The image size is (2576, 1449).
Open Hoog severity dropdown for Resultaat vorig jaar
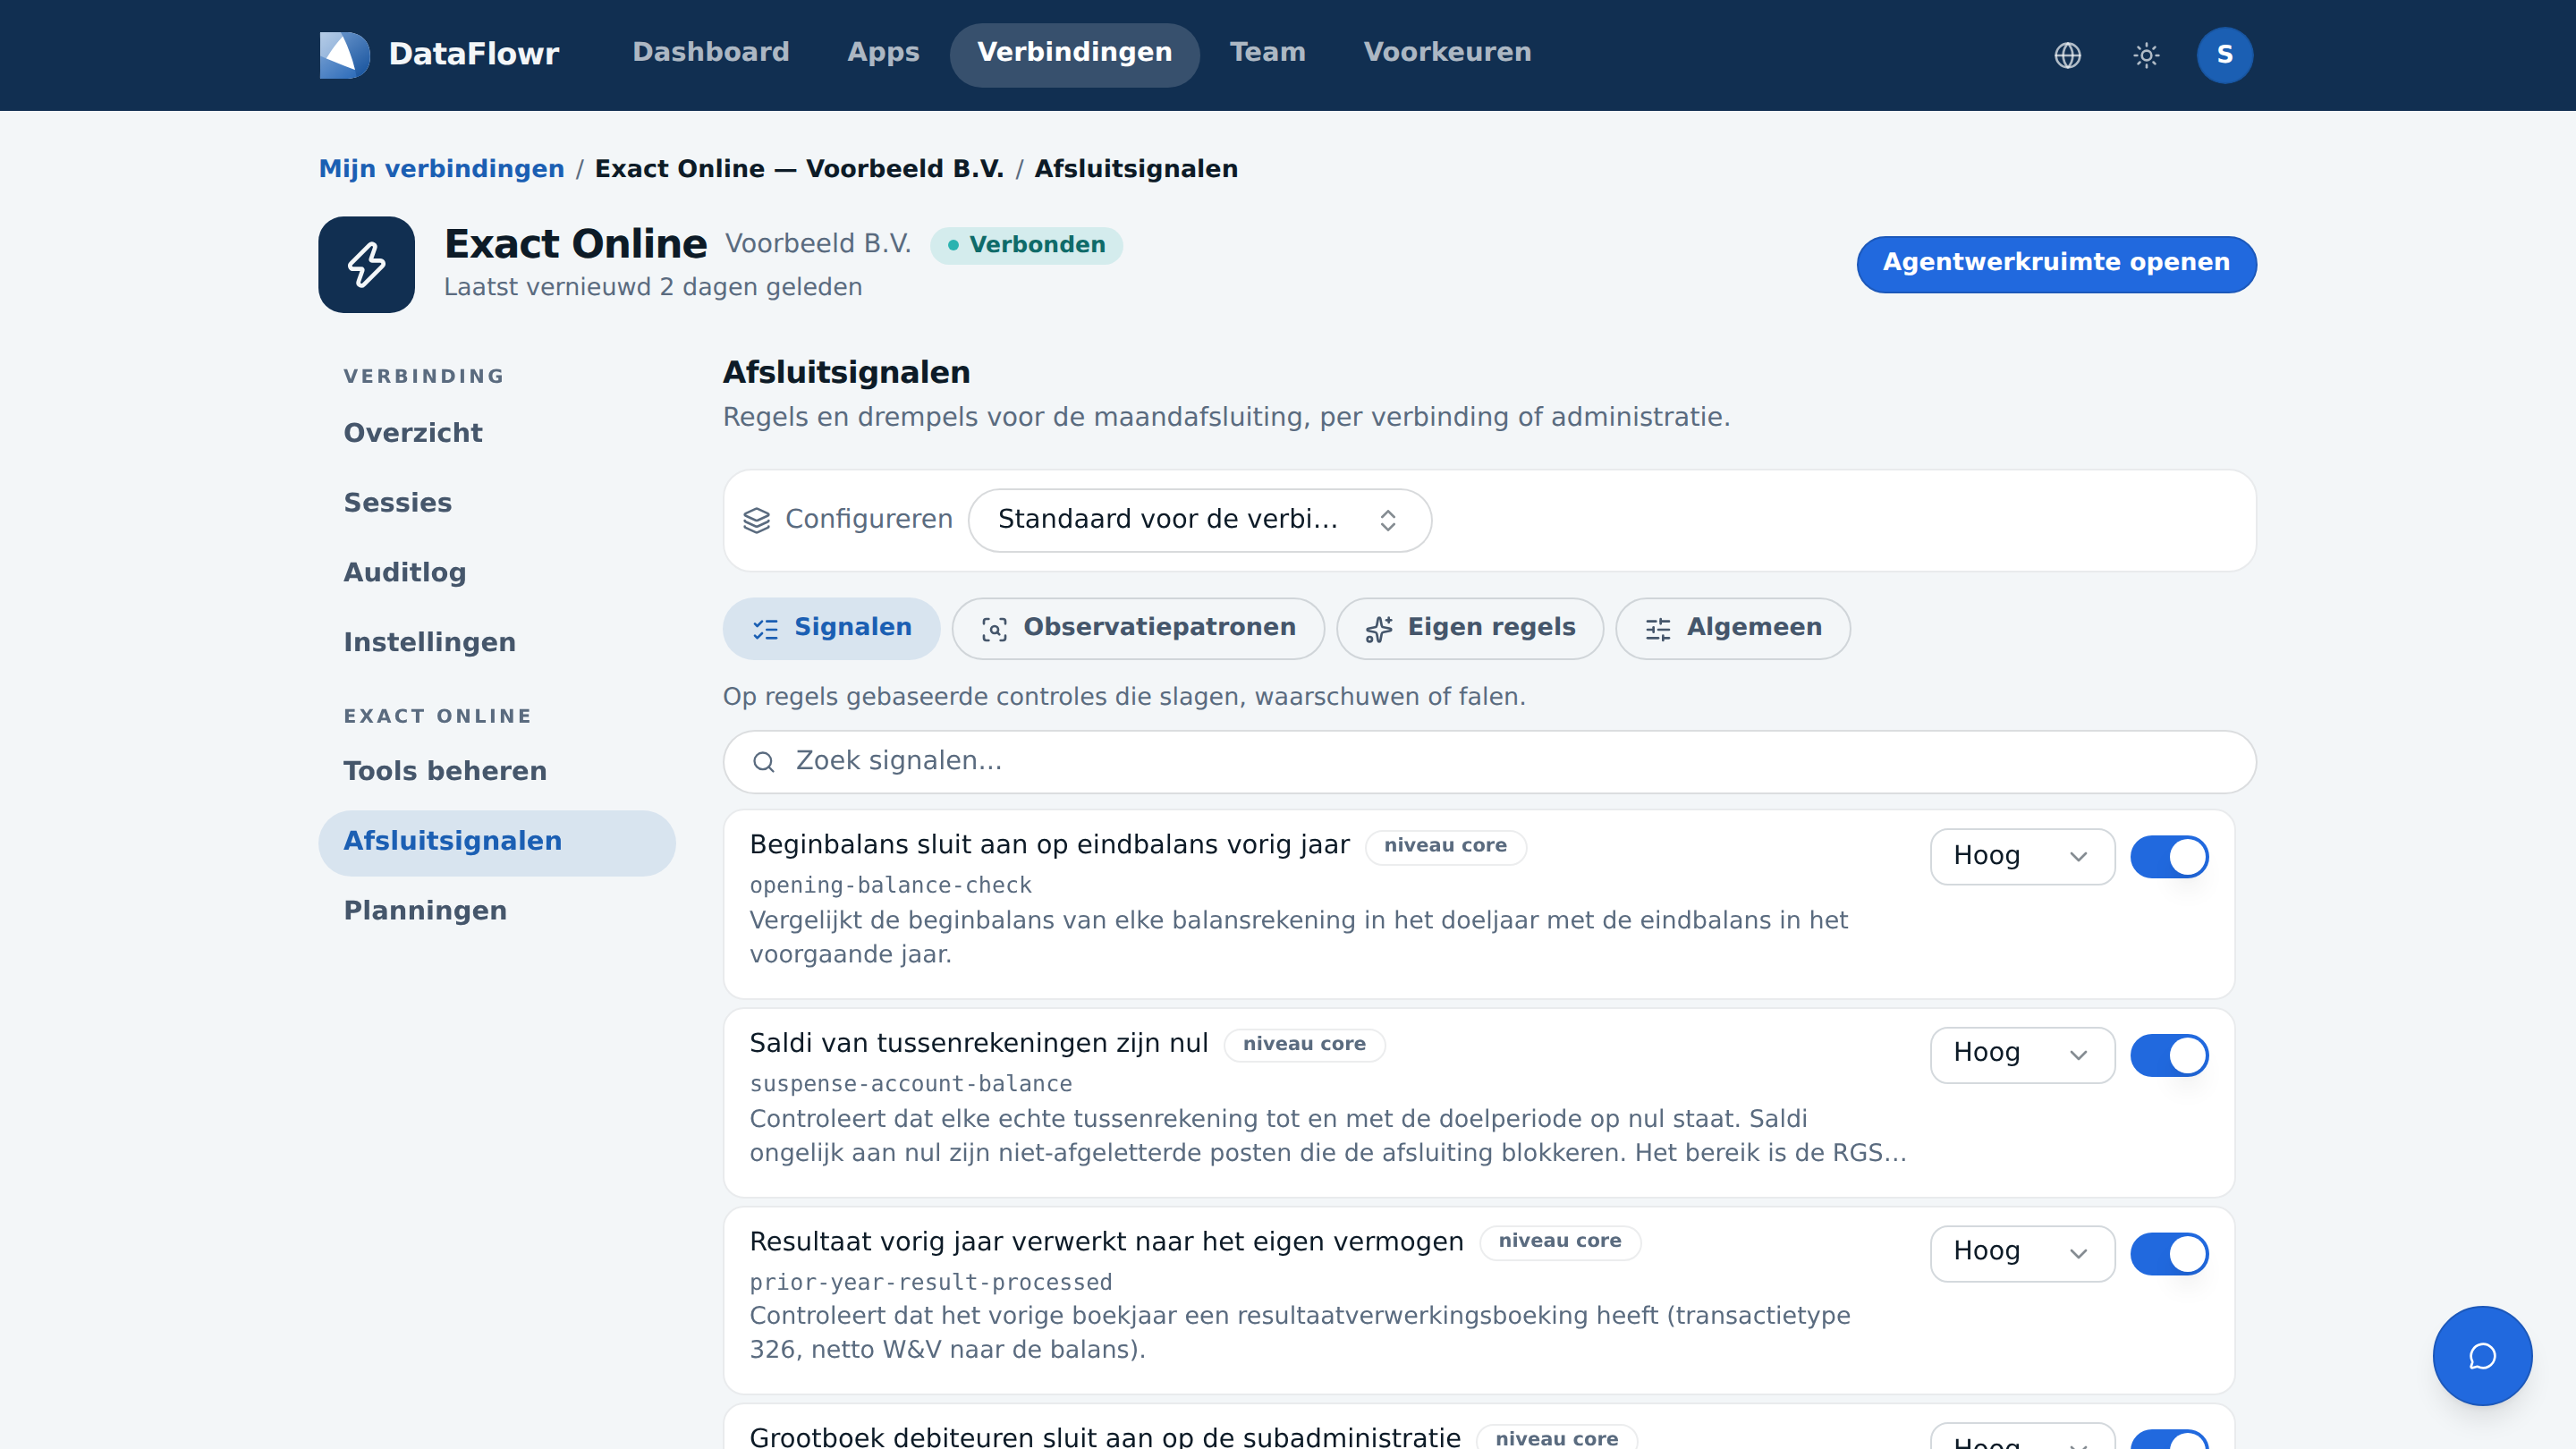coord(2022,1254)
